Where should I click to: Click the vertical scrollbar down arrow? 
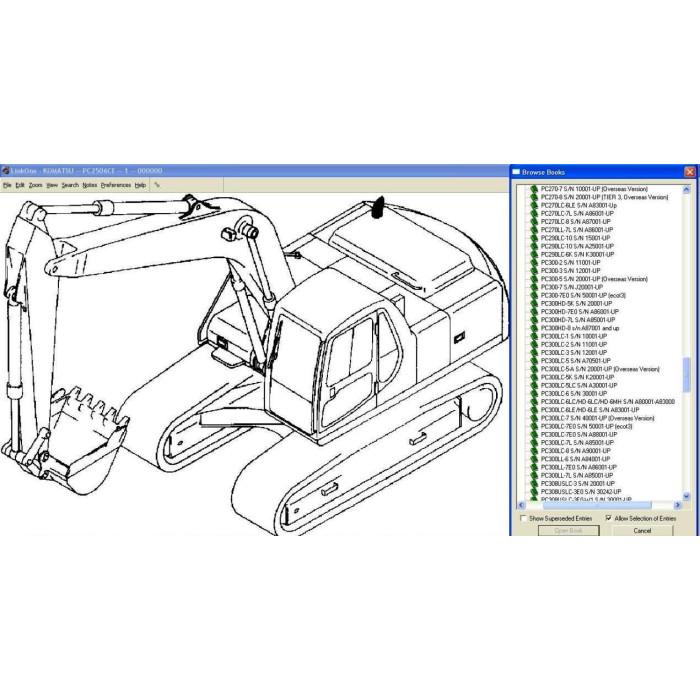click(x=686, y=496)
